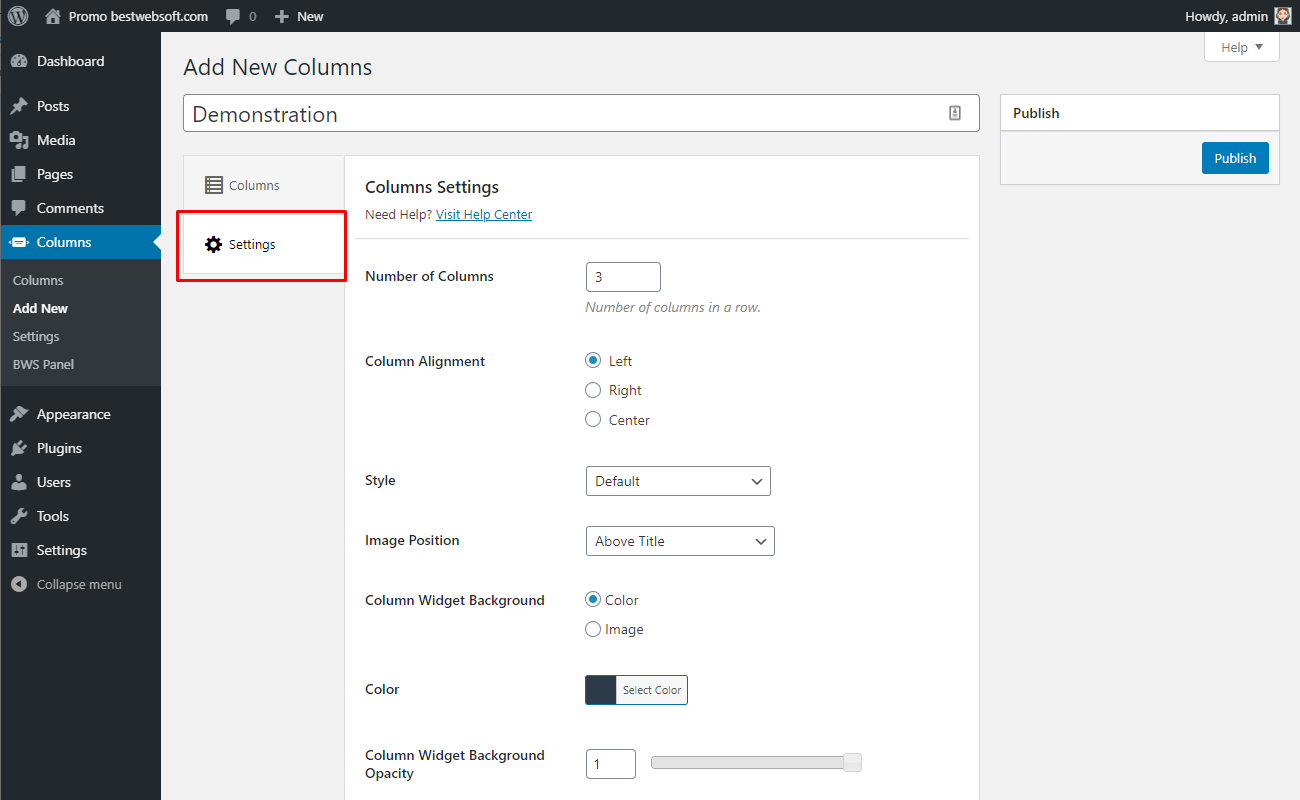The width and height of the screenshot is (1300, 800).
Task: Click the admin avatar in top bar
Action: pos(1283,16)
